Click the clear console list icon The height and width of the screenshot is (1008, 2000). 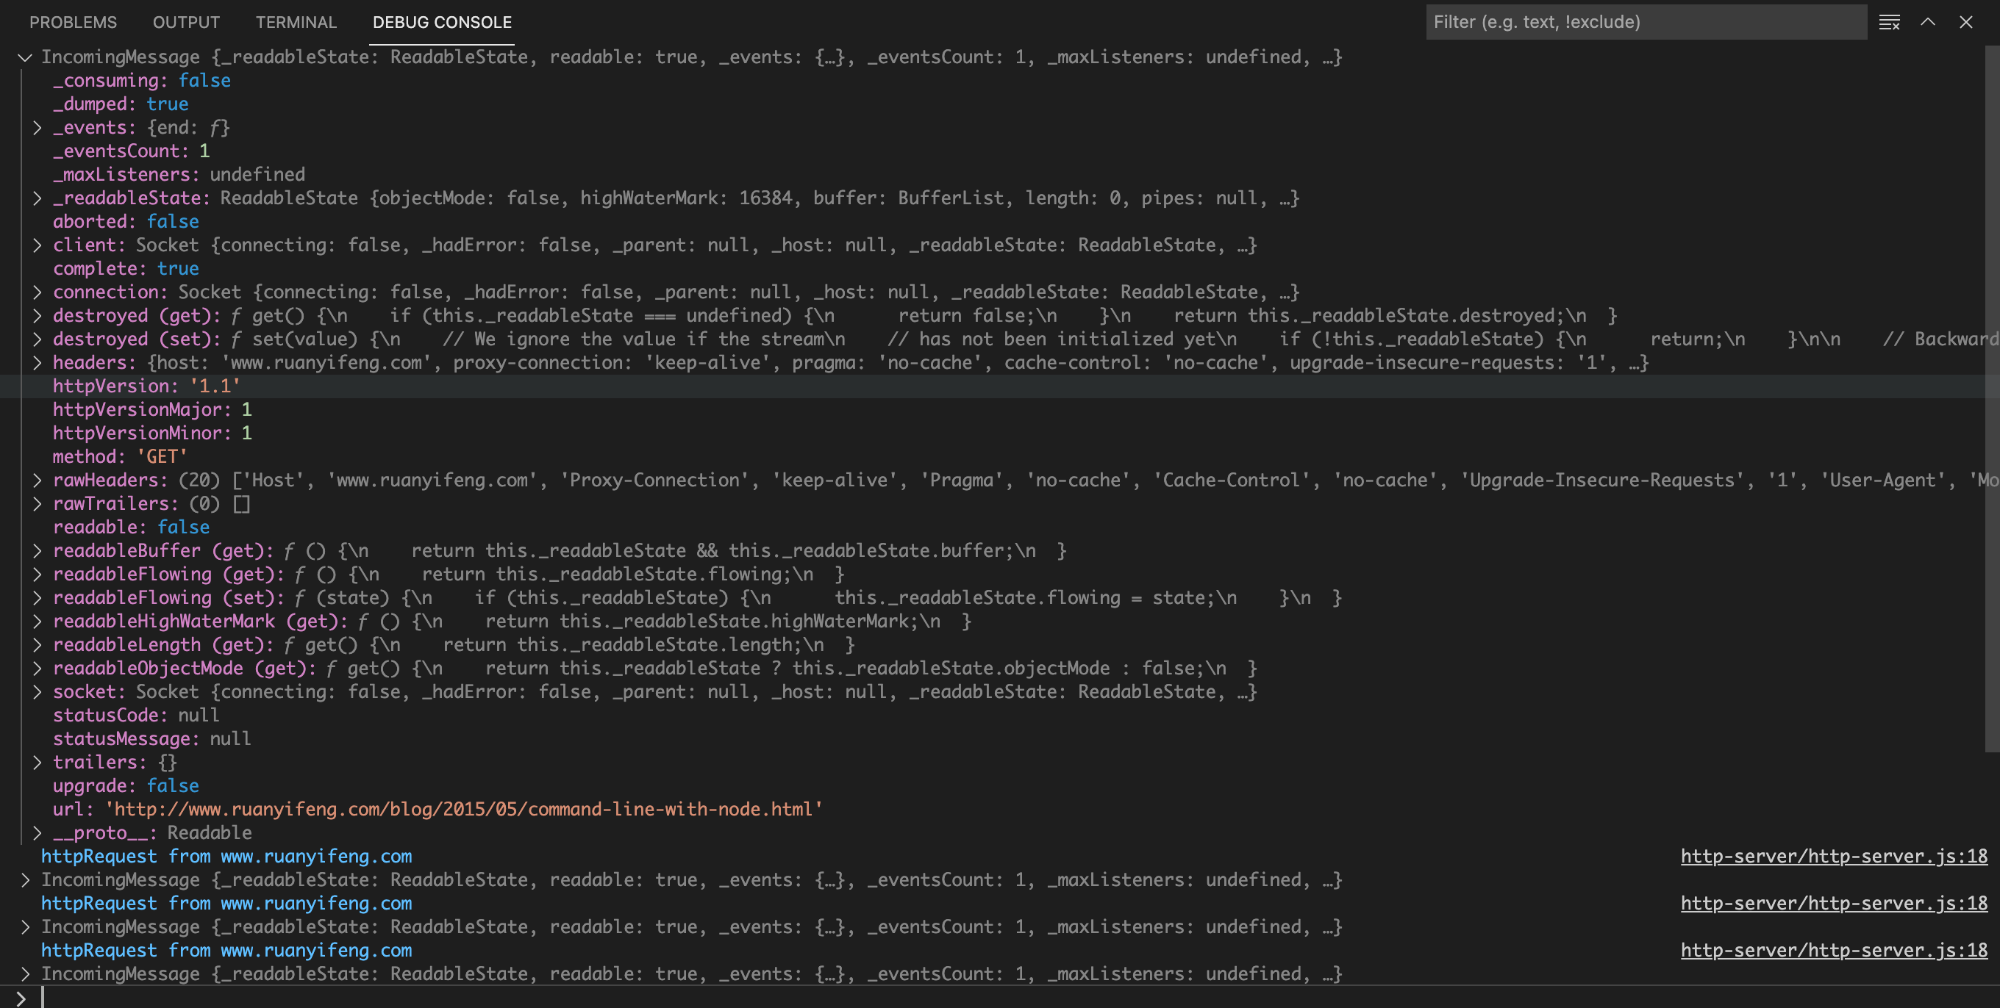point(1889,22)
